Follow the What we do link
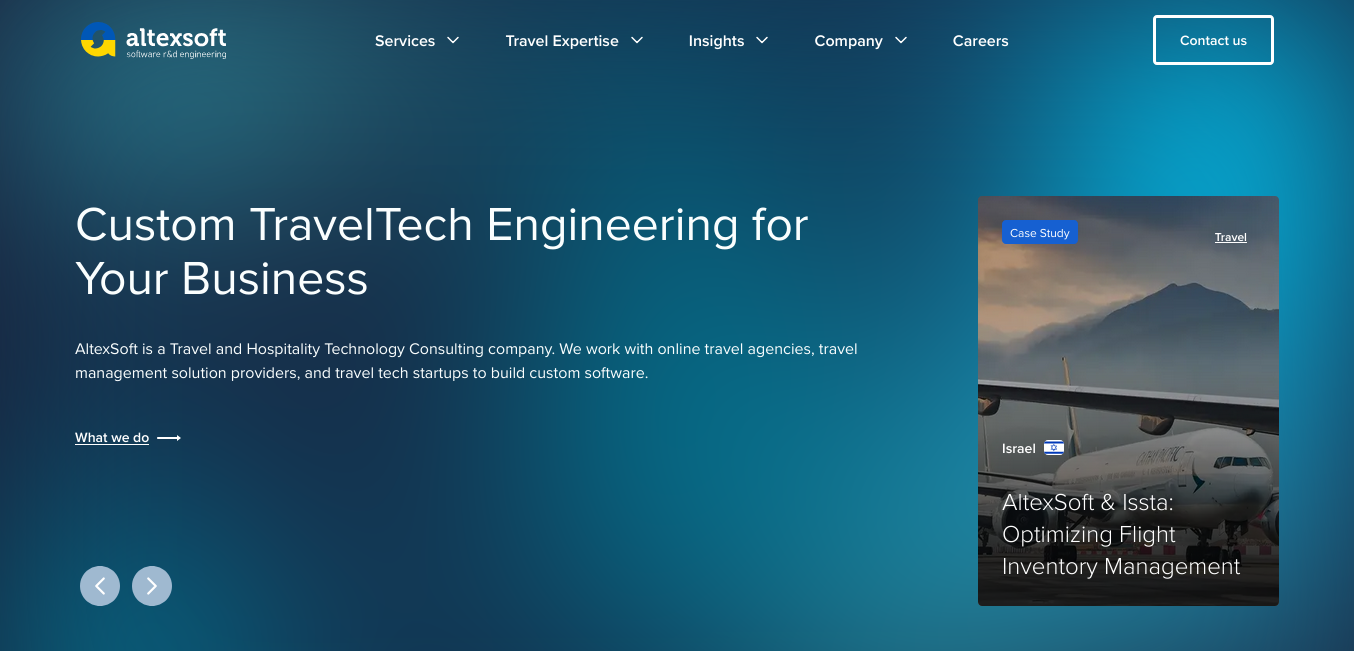 point(112,438)
